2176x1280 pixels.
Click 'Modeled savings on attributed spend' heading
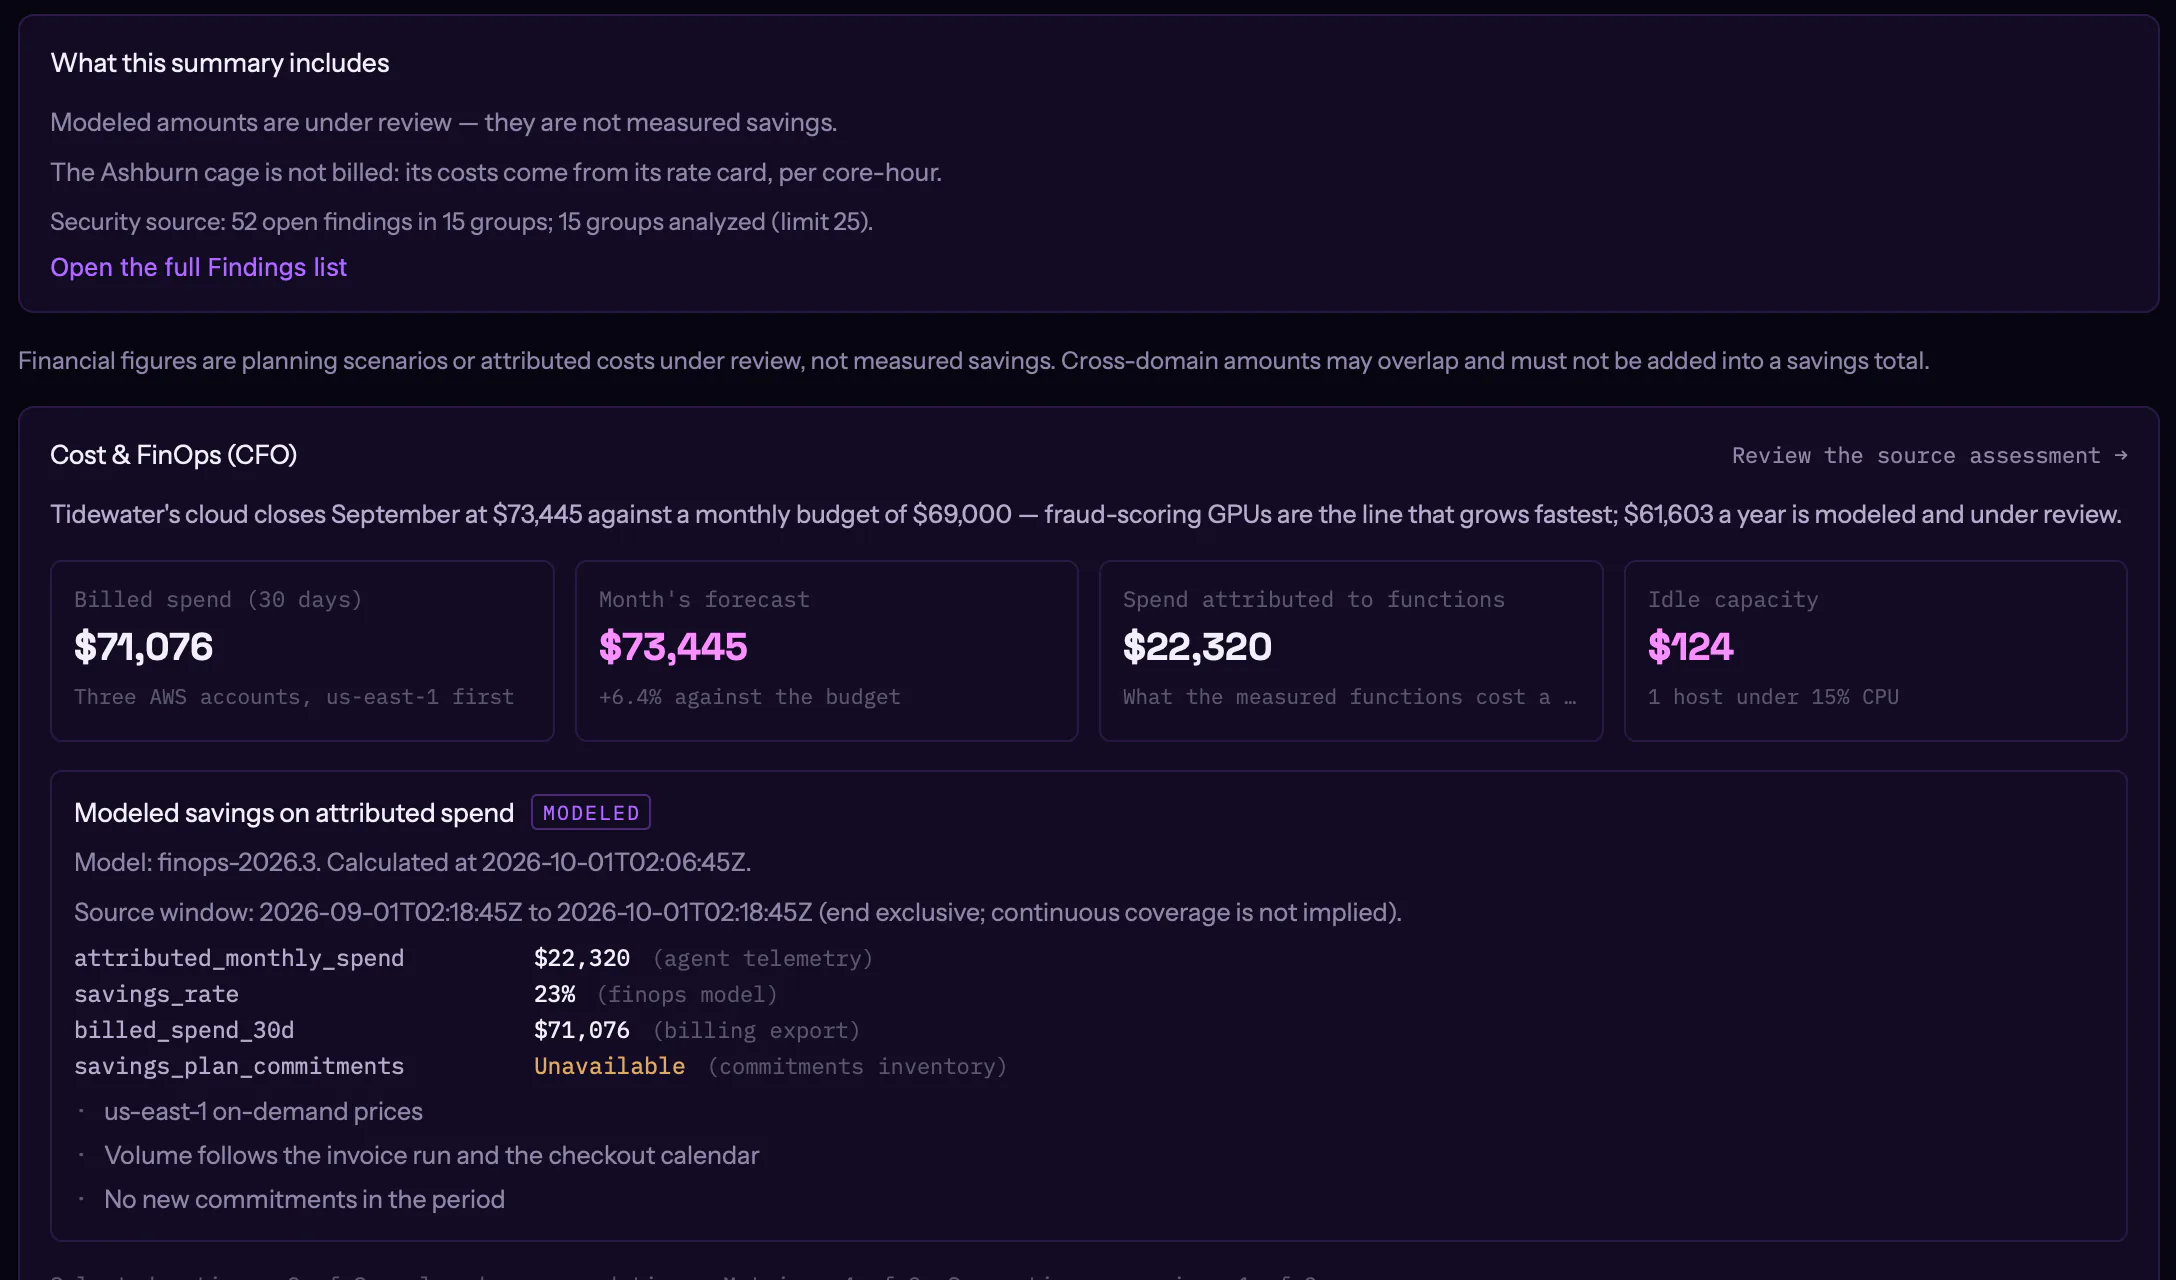[x=293, y=813]
